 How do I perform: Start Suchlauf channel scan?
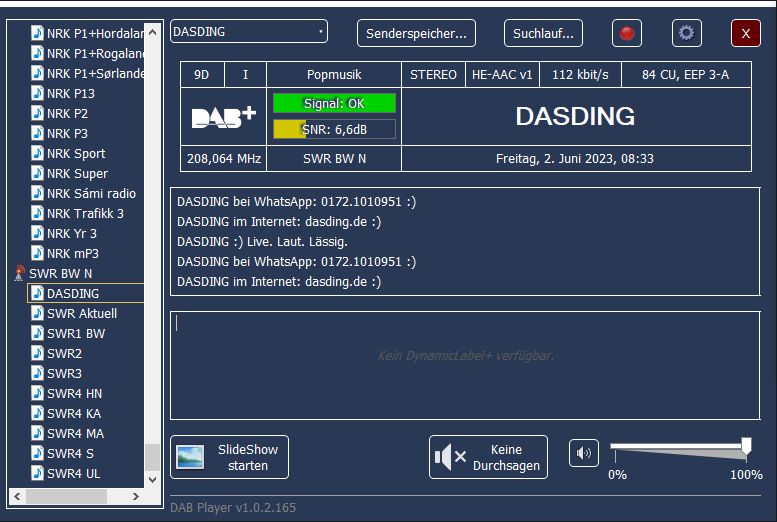(543, 33)
